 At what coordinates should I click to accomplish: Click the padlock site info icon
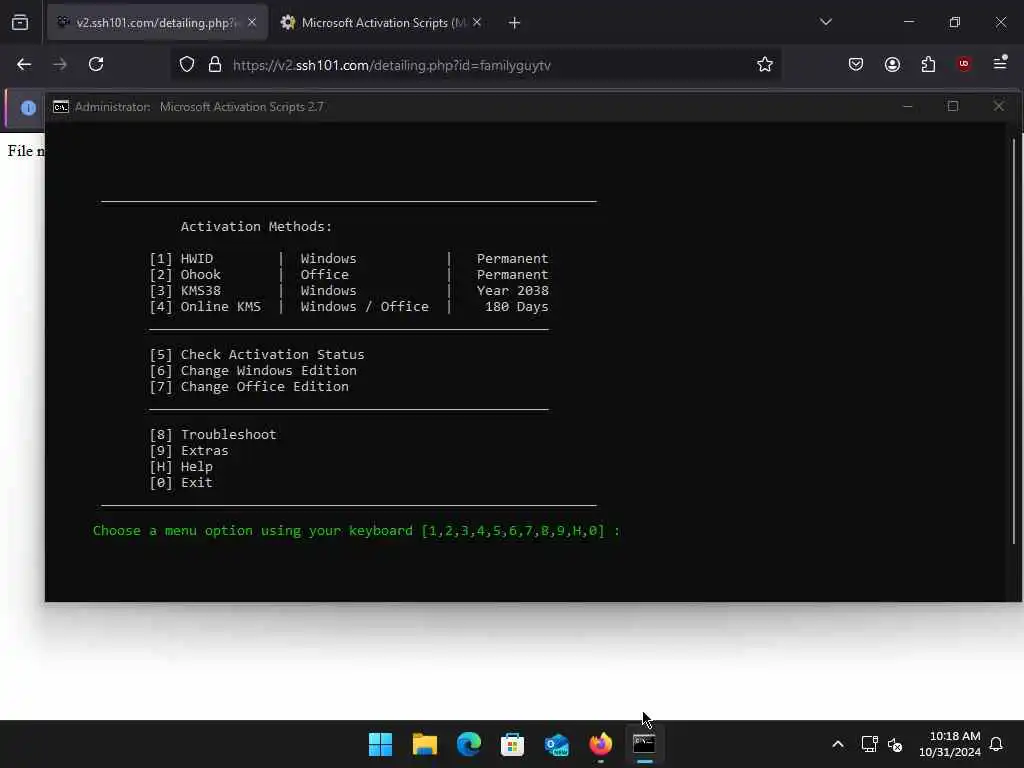click(x=214, y=65)
